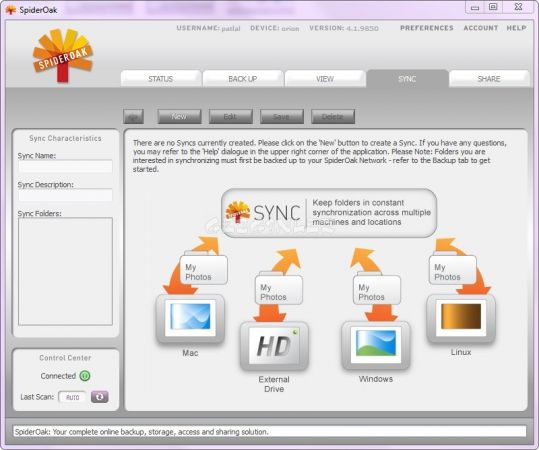The image size is (539, 450).
Task: Click the Save button
Action: coord(282,117)
